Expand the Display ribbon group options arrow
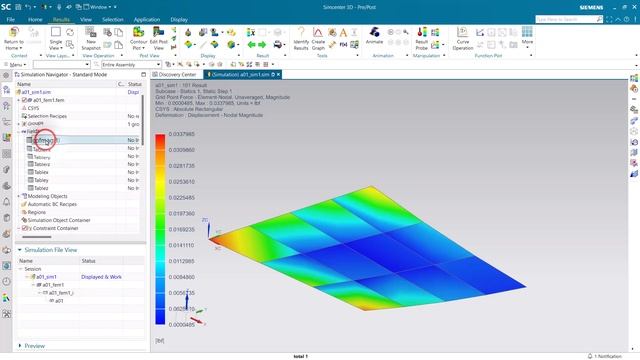Viewport: 640px width, 360px height. tap(239, 56)
